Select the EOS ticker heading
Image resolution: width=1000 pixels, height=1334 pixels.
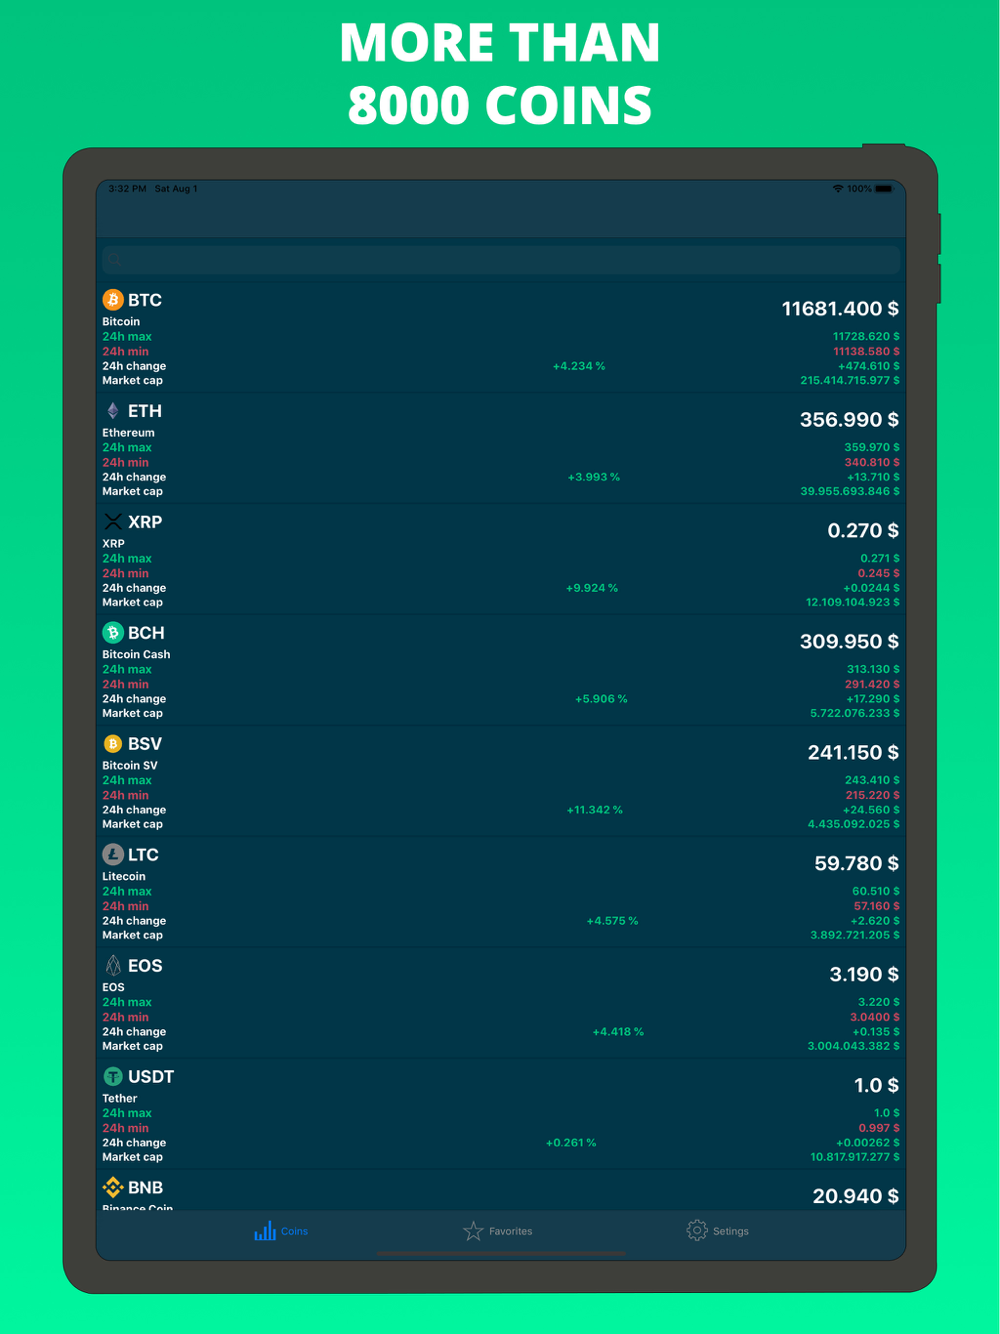[145, 966]
